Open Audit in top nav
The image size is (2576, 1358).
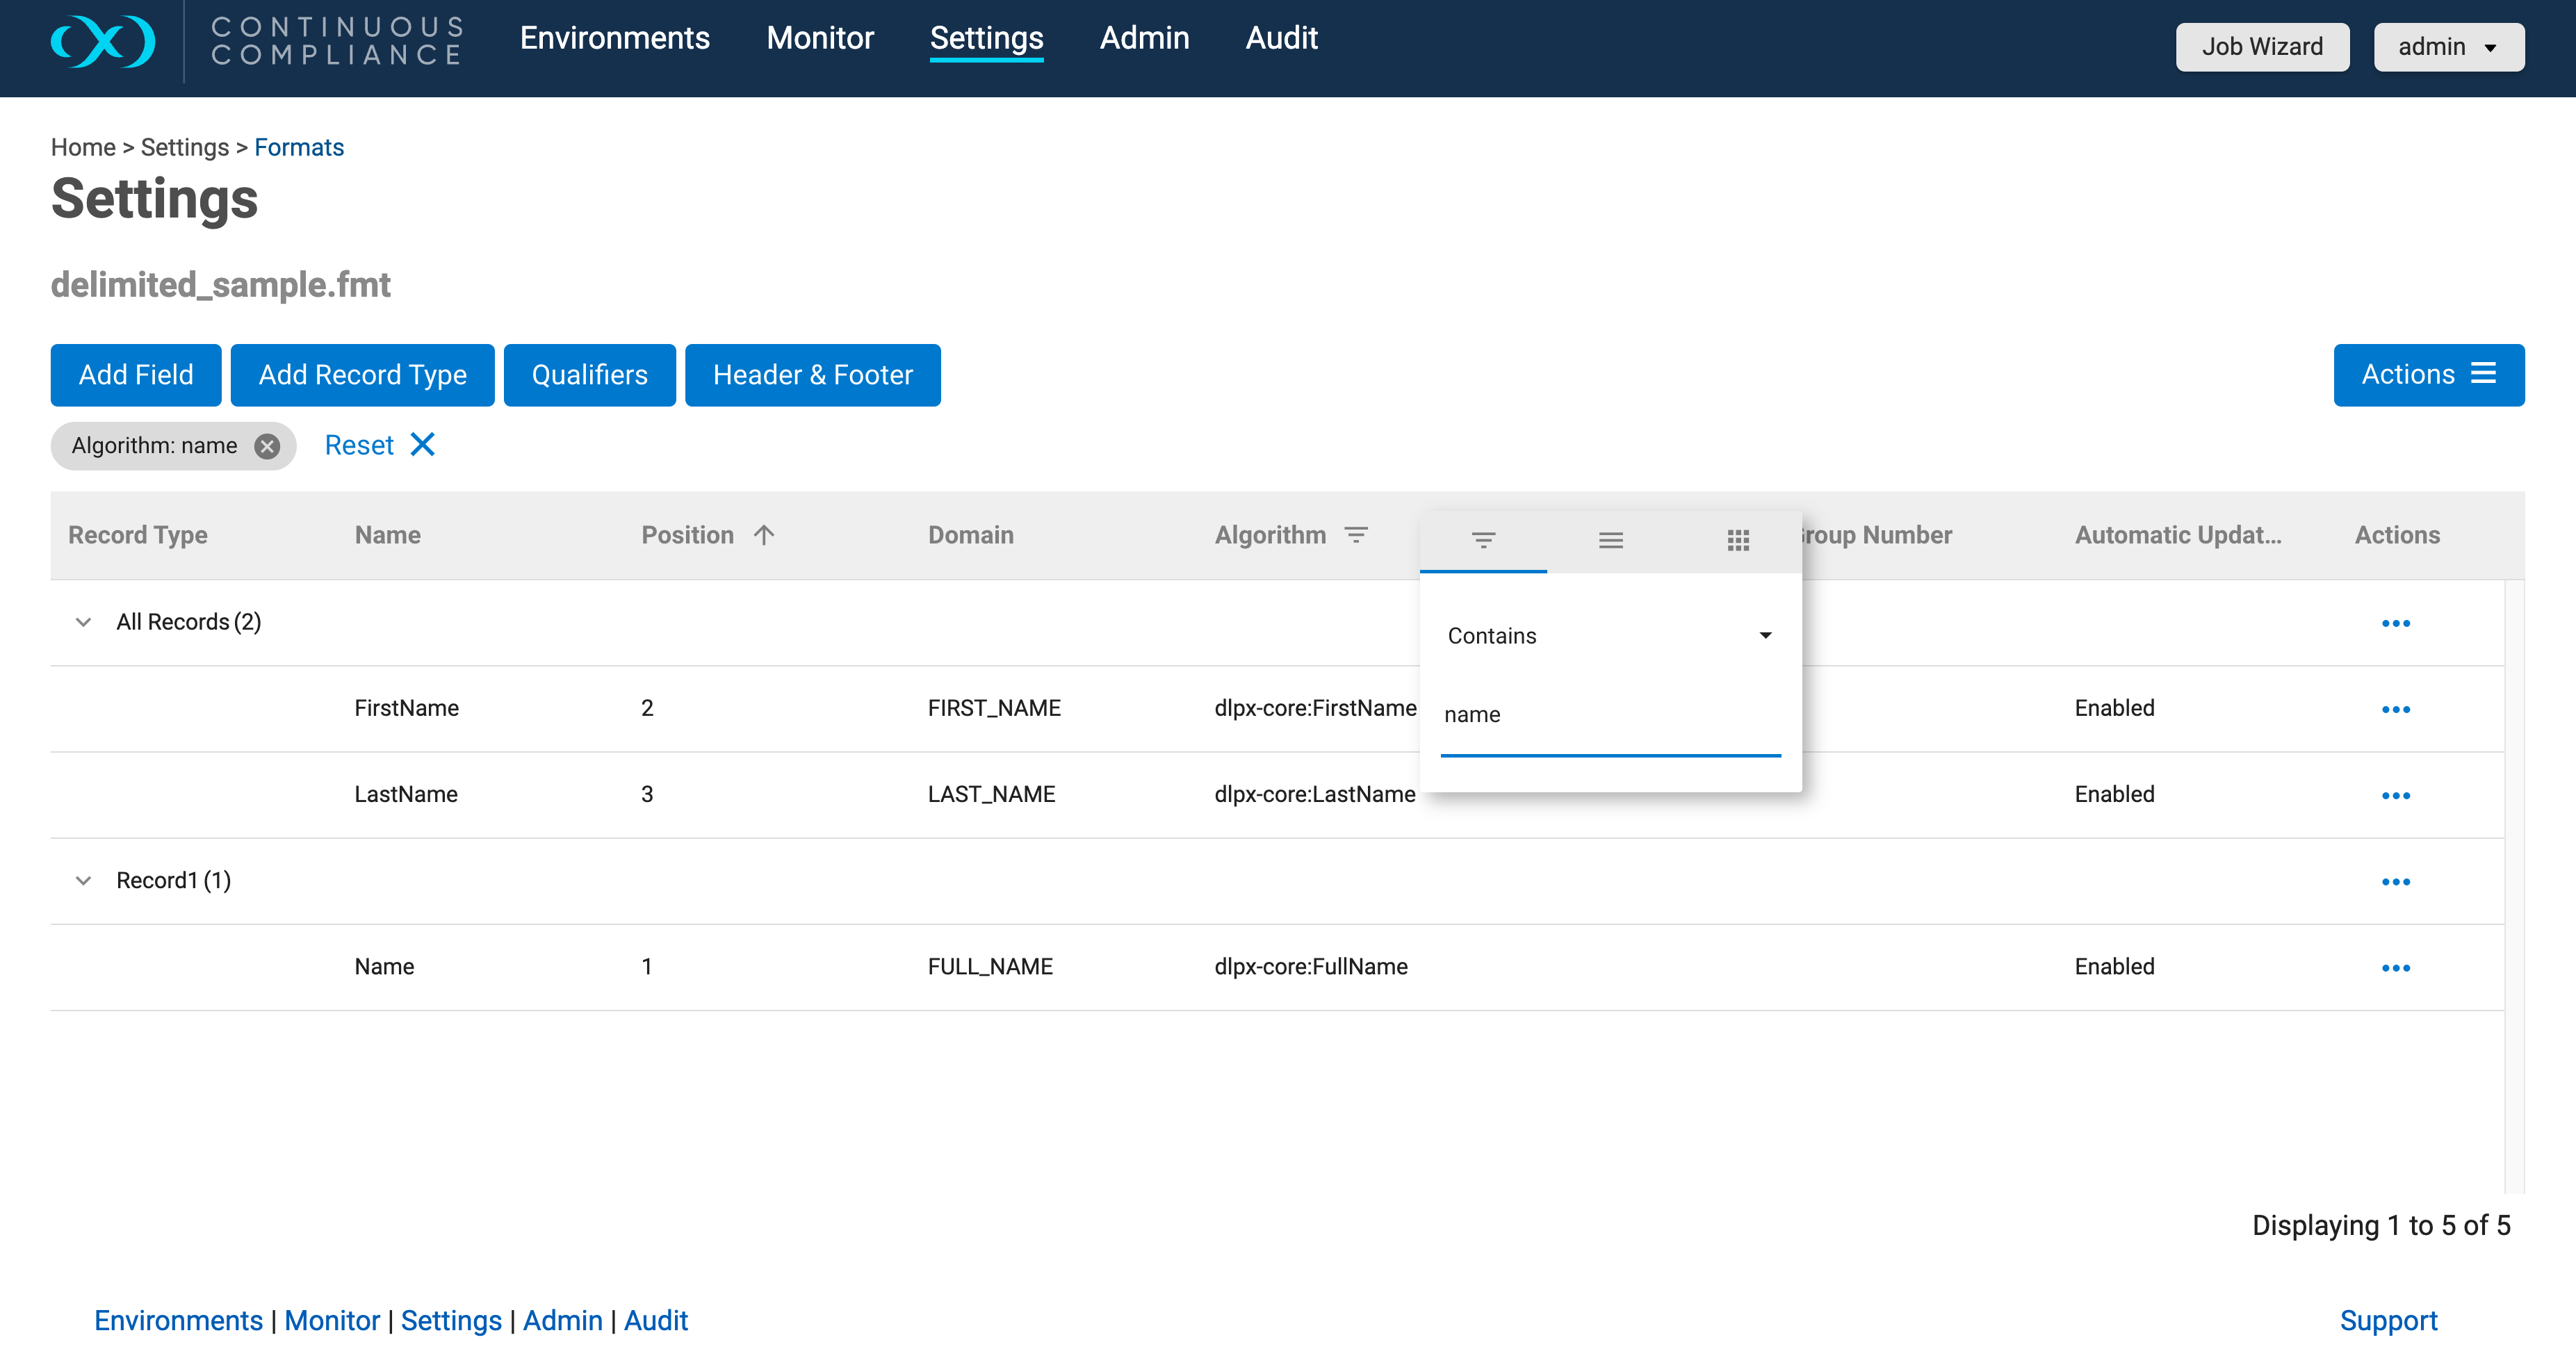point(1282,38)
